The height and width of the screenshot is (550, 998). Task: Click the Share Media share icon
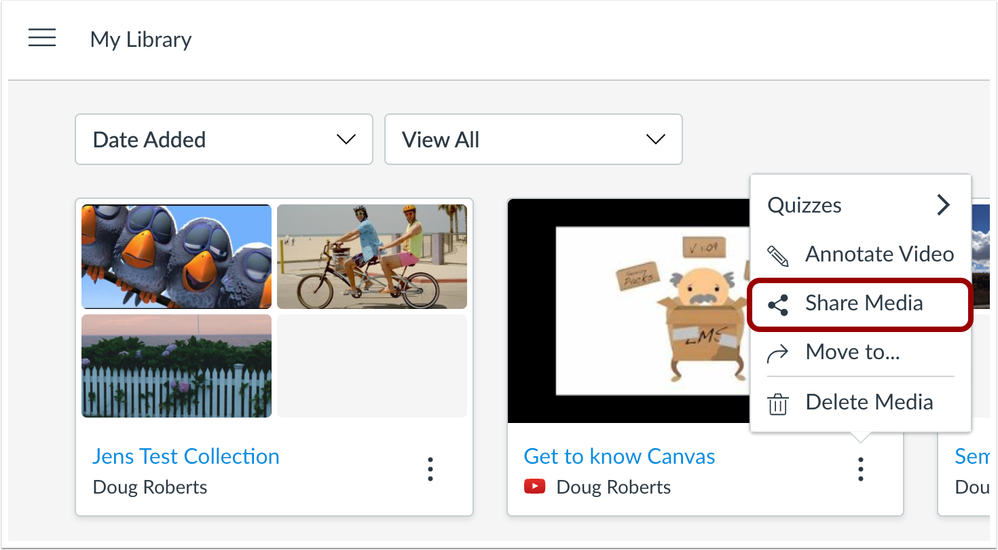(x=778, y=304)
